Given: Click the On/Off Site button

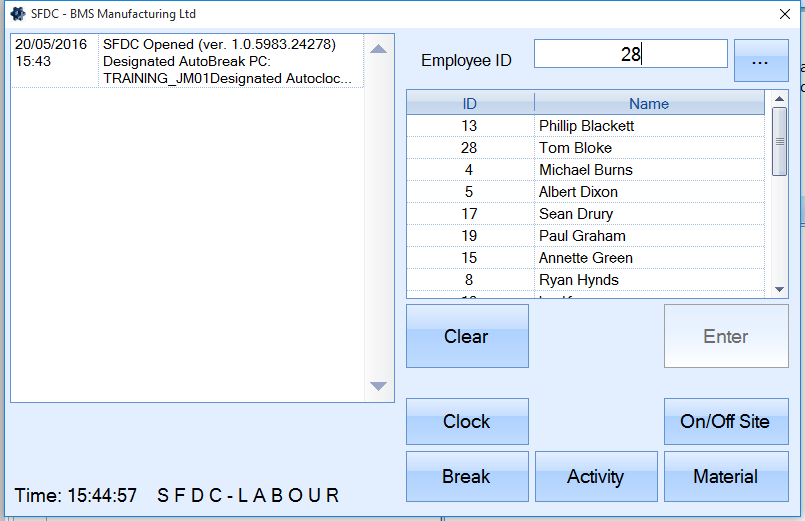Looking at the screenshot, I should [725, 421].
